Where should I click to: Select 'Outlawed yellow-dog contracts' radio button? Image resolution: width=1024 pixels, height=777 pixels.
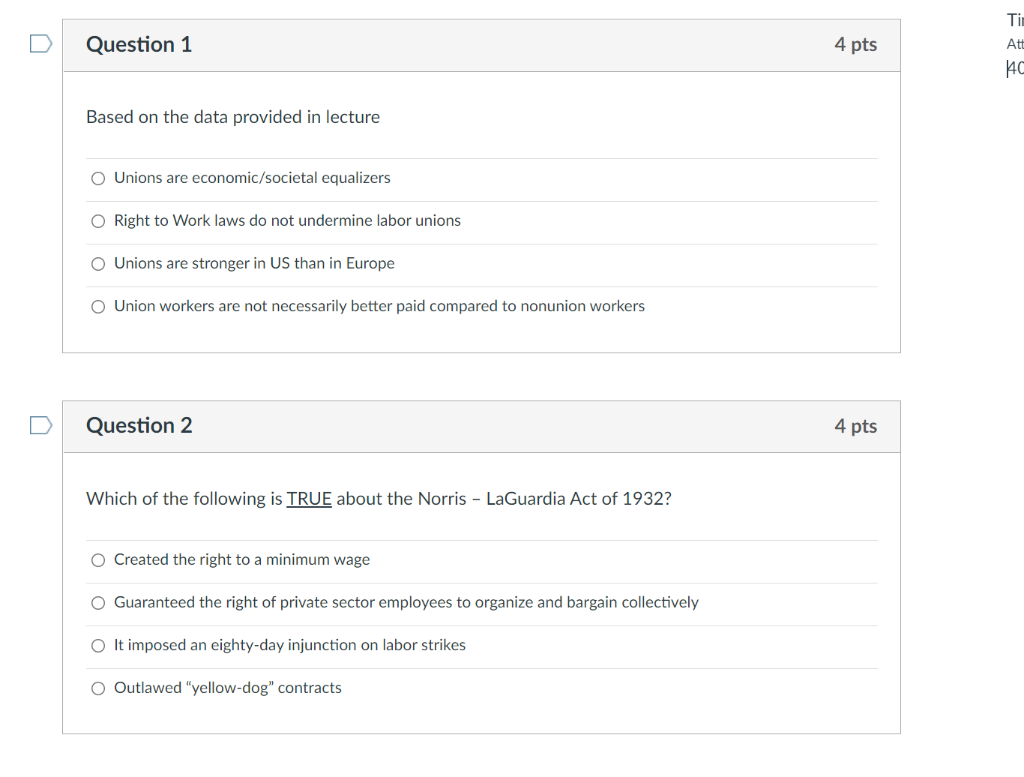point(98,688)
